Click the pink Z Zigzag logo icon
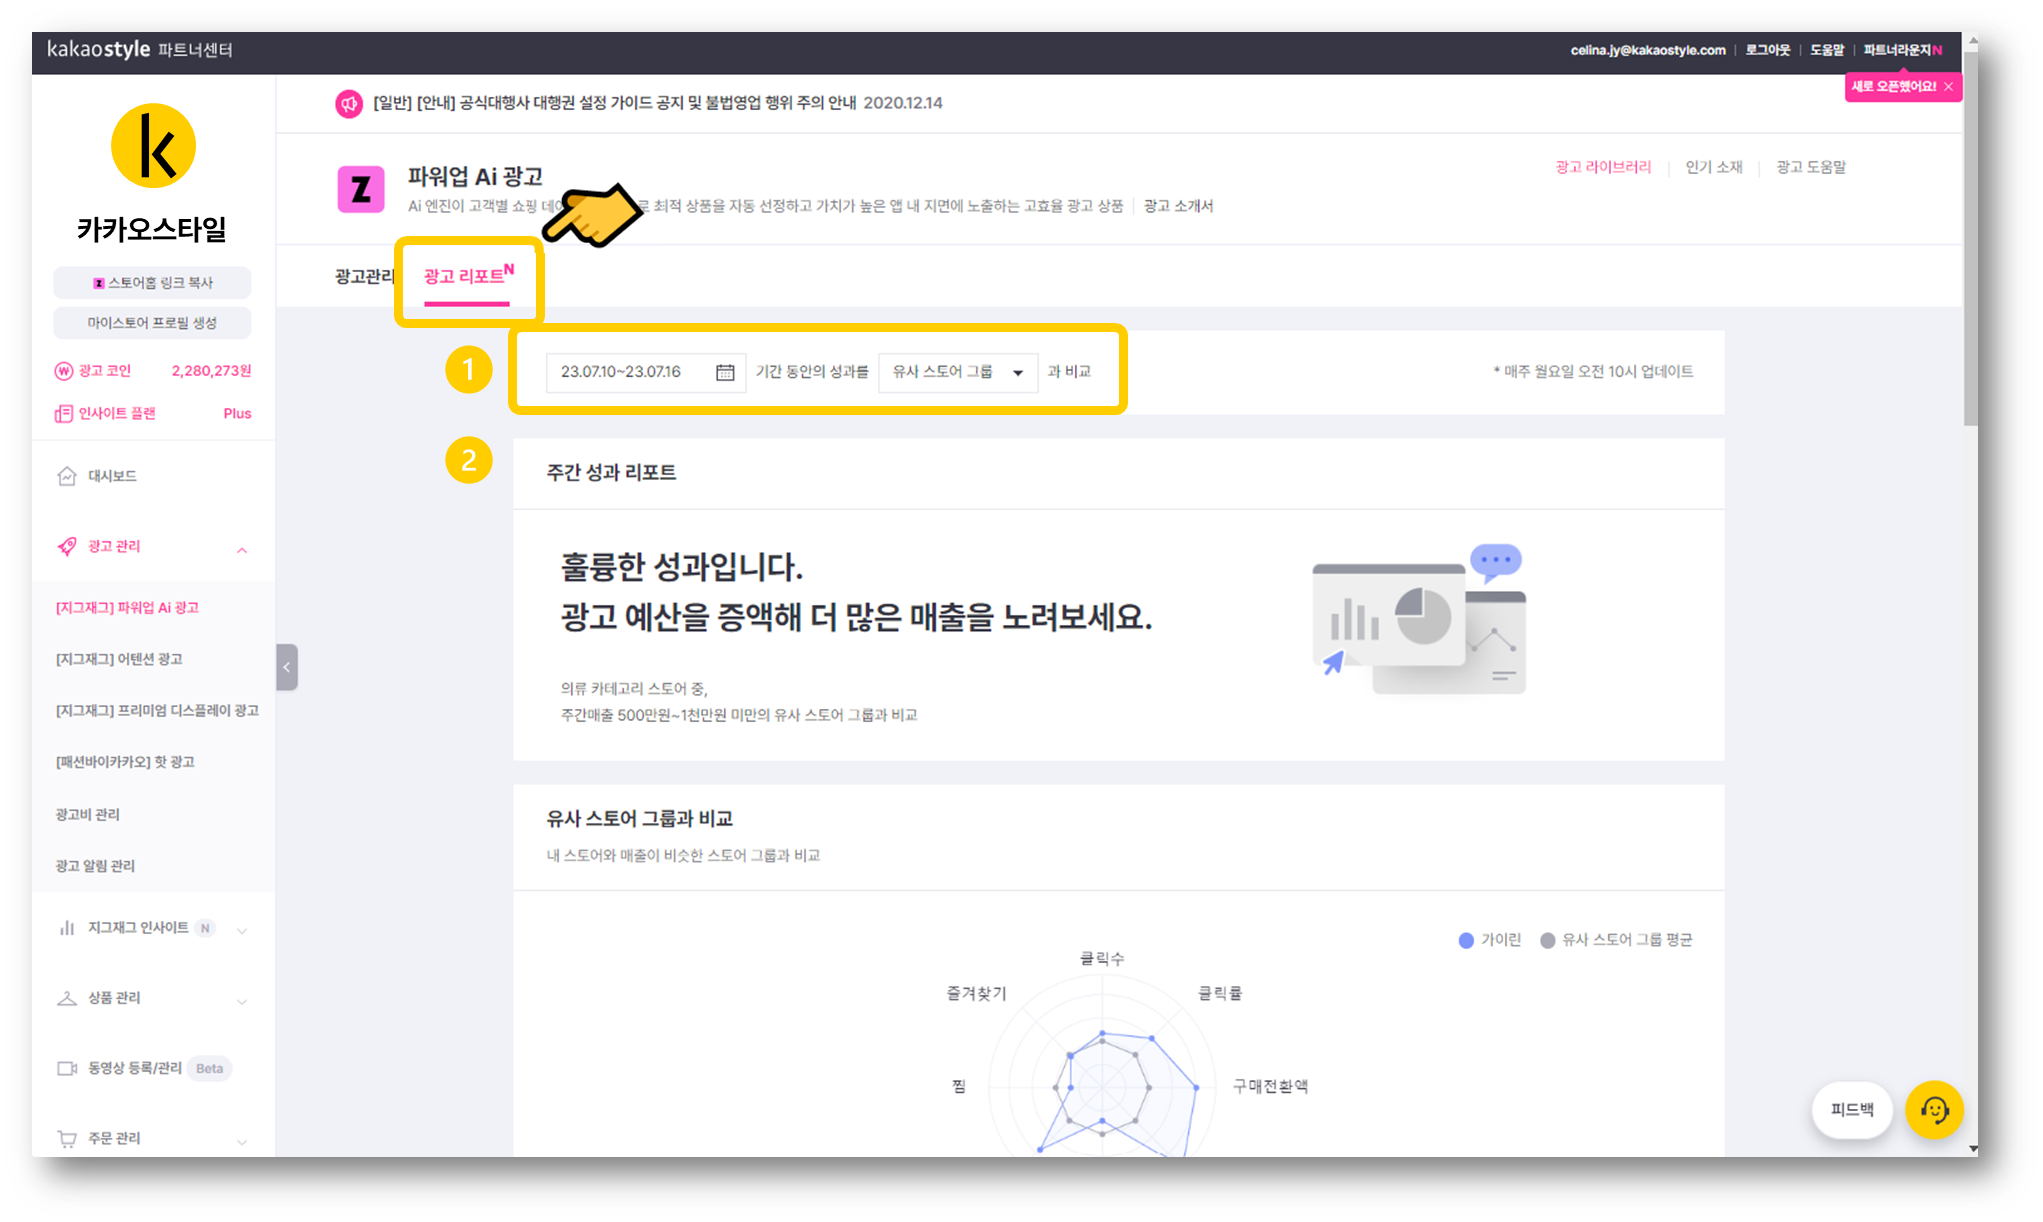The image size is (2043, 1222). click(x=361, y=189)
